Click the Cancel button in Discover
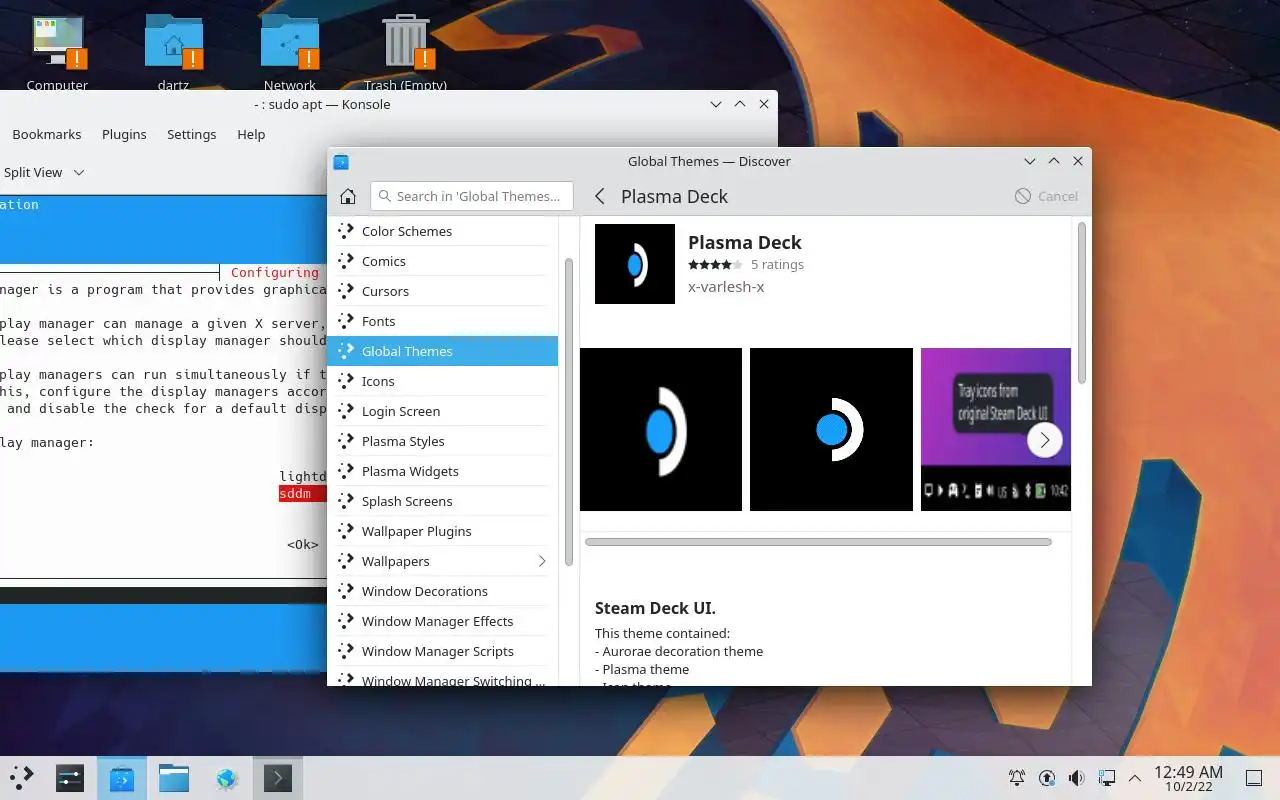Screen dimensions: 1280x800 click(1046, 196)
